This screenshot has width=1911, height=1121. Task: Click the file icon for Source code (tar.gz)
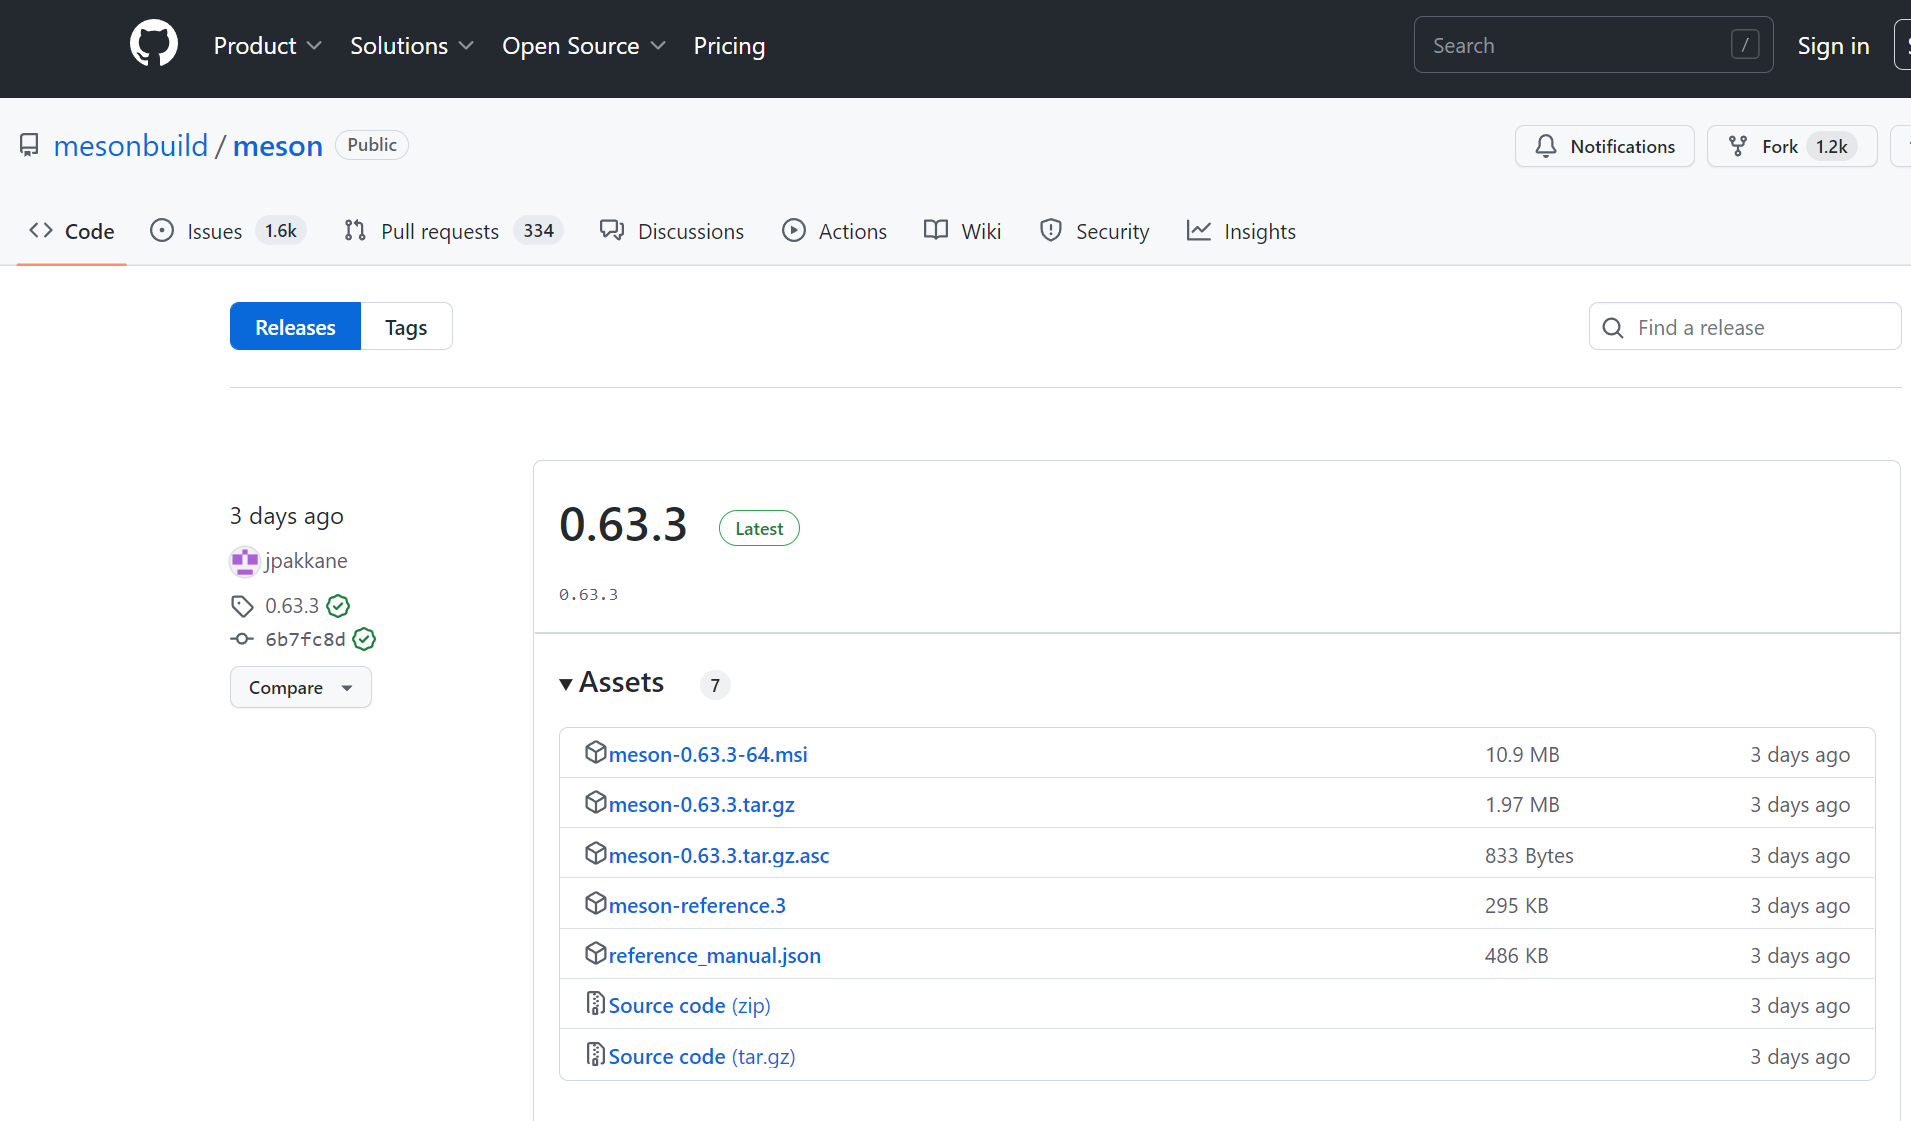point(596,1054)
